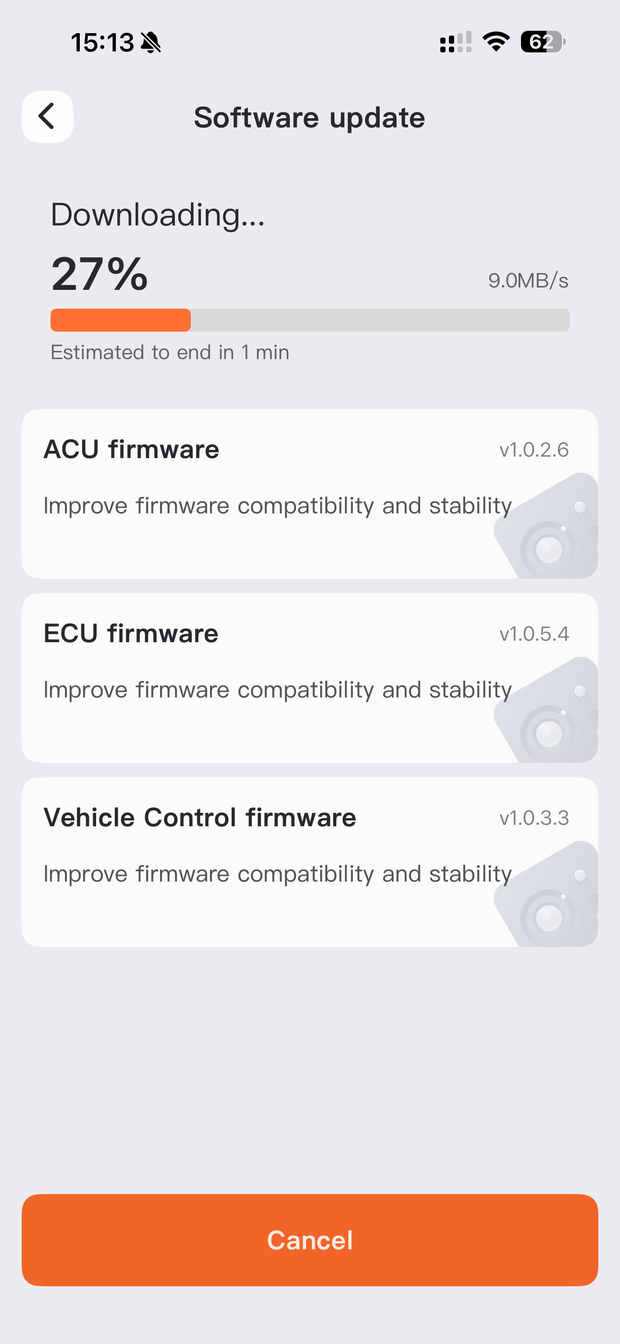Tap the 9.0MB/s download speed
620x1344 pixels.
(x=528, y=281)
